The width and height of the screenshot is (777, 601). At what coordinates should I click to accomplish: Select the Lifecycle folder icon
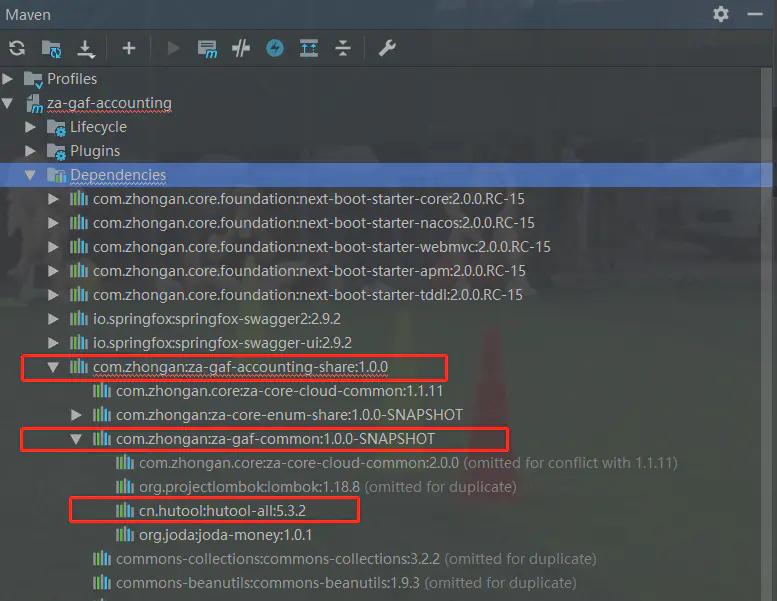pyautogui.click(x=56, y=127)
